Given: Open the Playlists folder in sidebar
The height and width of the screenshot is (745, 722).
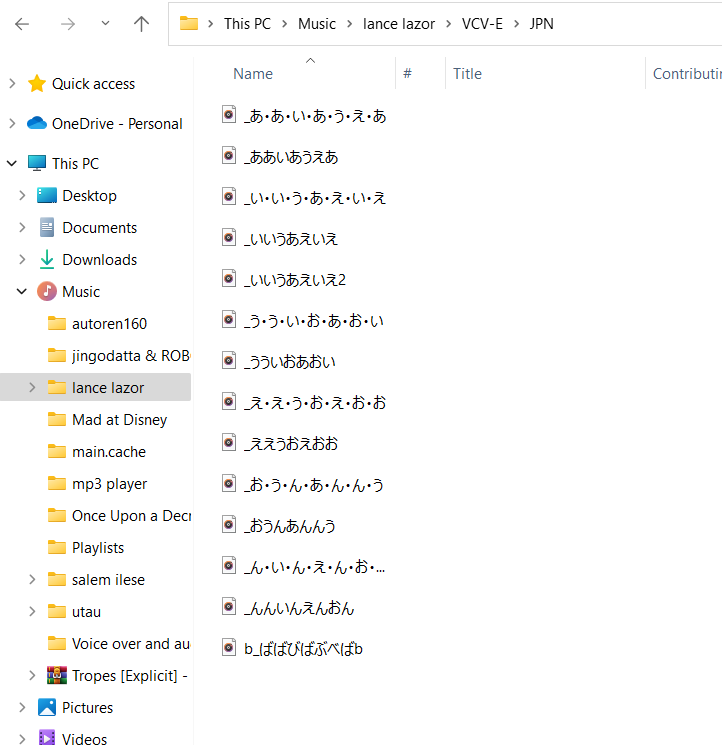Looking at the screenshot, I should (x=98, y=547).
